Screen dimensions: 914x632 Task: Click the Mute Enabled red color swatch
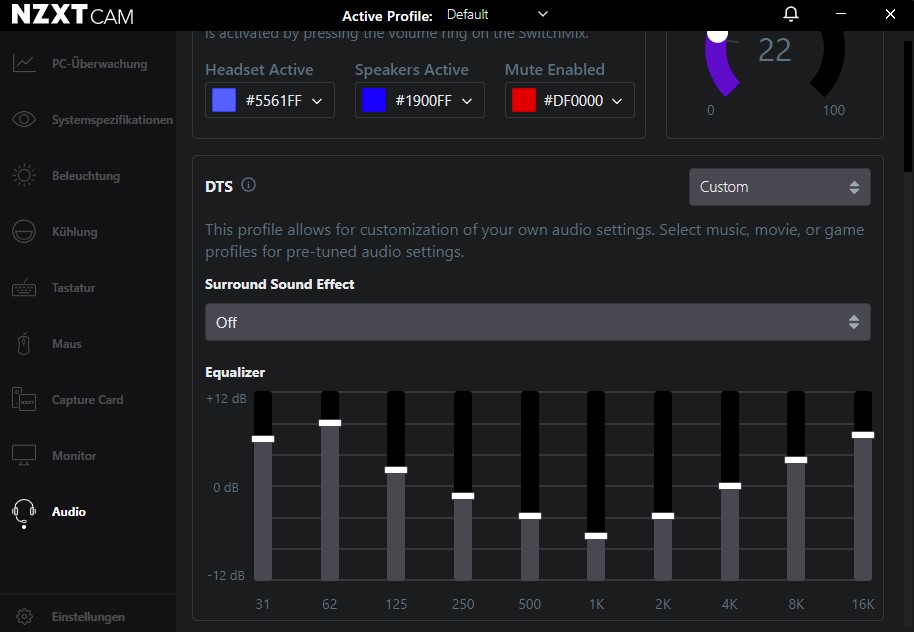524,100
